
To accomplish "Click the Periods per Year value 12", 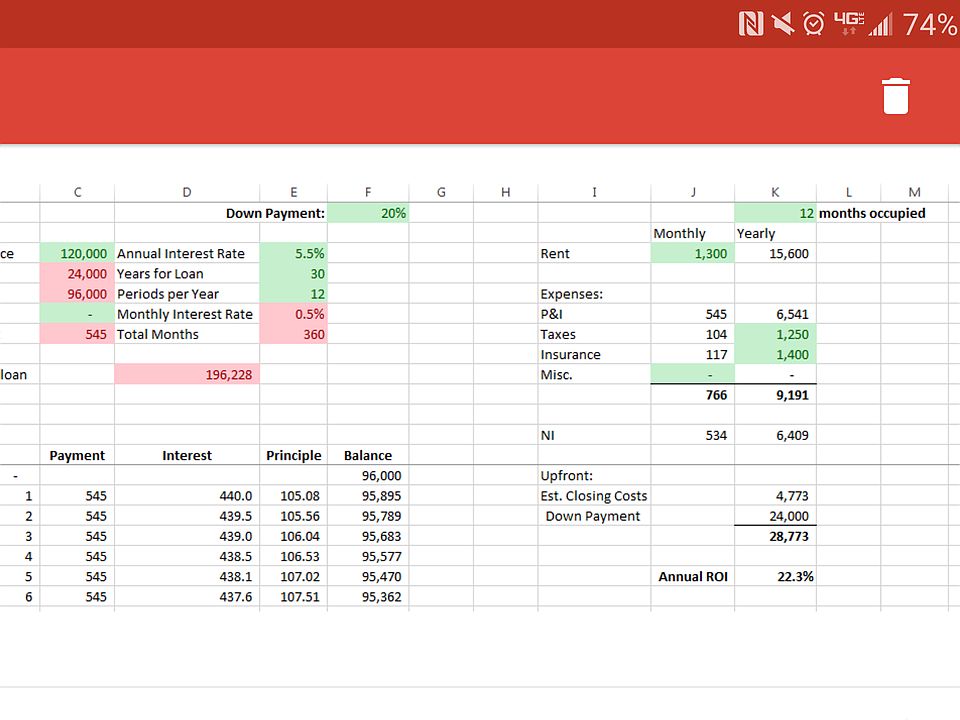I will 294,294.
